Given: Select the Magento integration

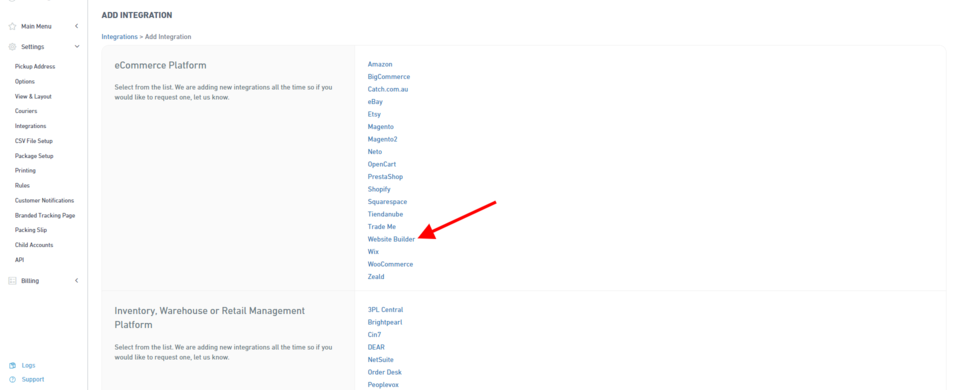Looking at the screenshot, I should pyautogui.click(x=381, y=127).
